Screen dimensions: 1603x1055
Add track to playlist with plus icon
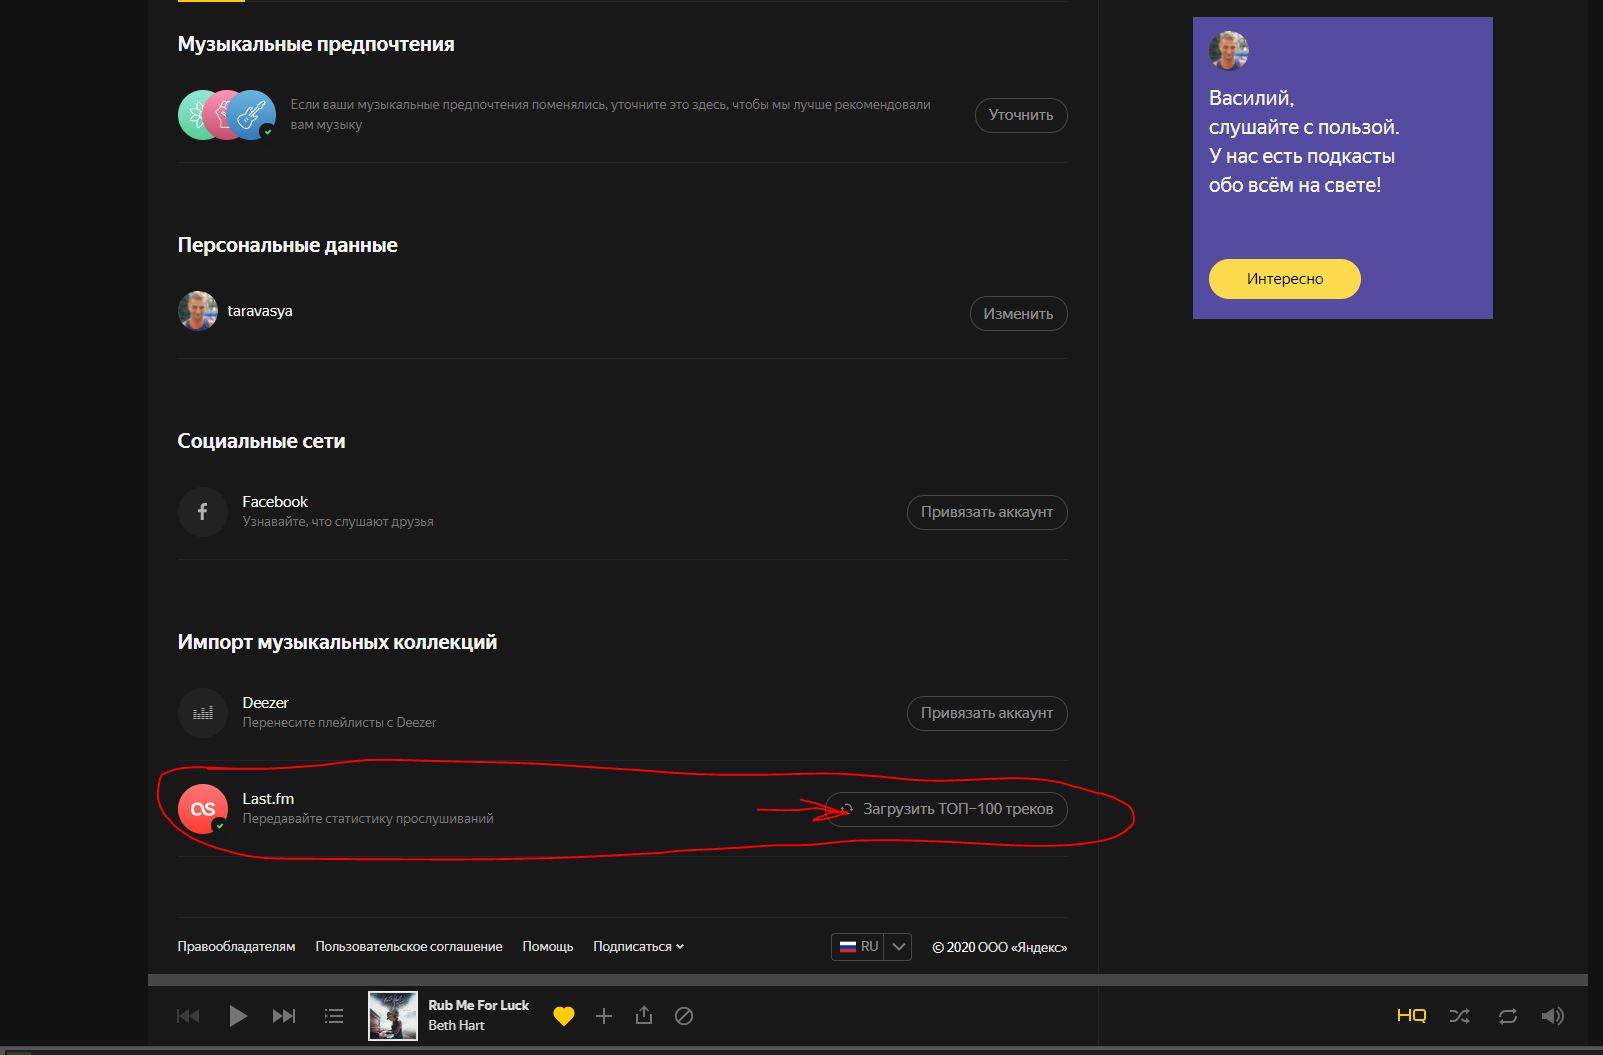[604, 1016]
